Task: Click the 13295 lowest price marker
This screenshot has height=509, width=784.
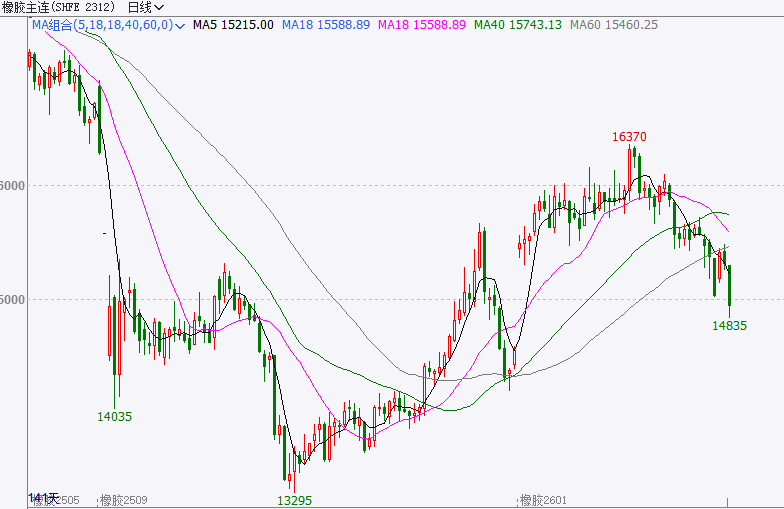Action: [x=293, y=499]
